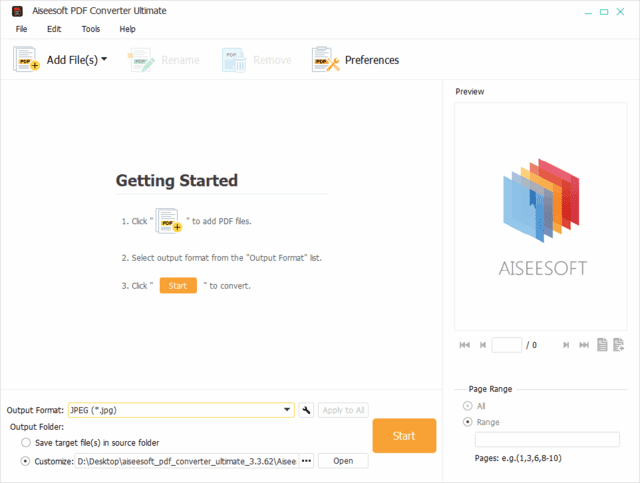Image resolution: width=640 pixels, height=483 pixels.
Task: Click the Open output folder button
Action: tap(343, 461)
